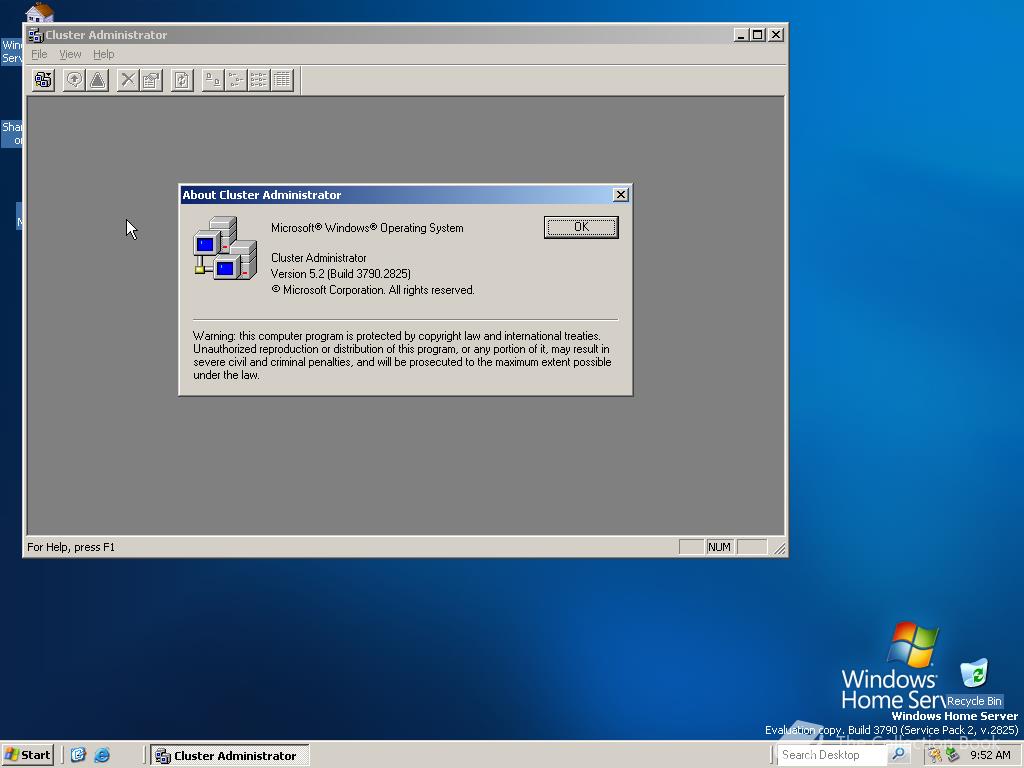The image size is (1024, 768).
Task: Click the Properties toolbar icon
Action: [x=151, y=80]
